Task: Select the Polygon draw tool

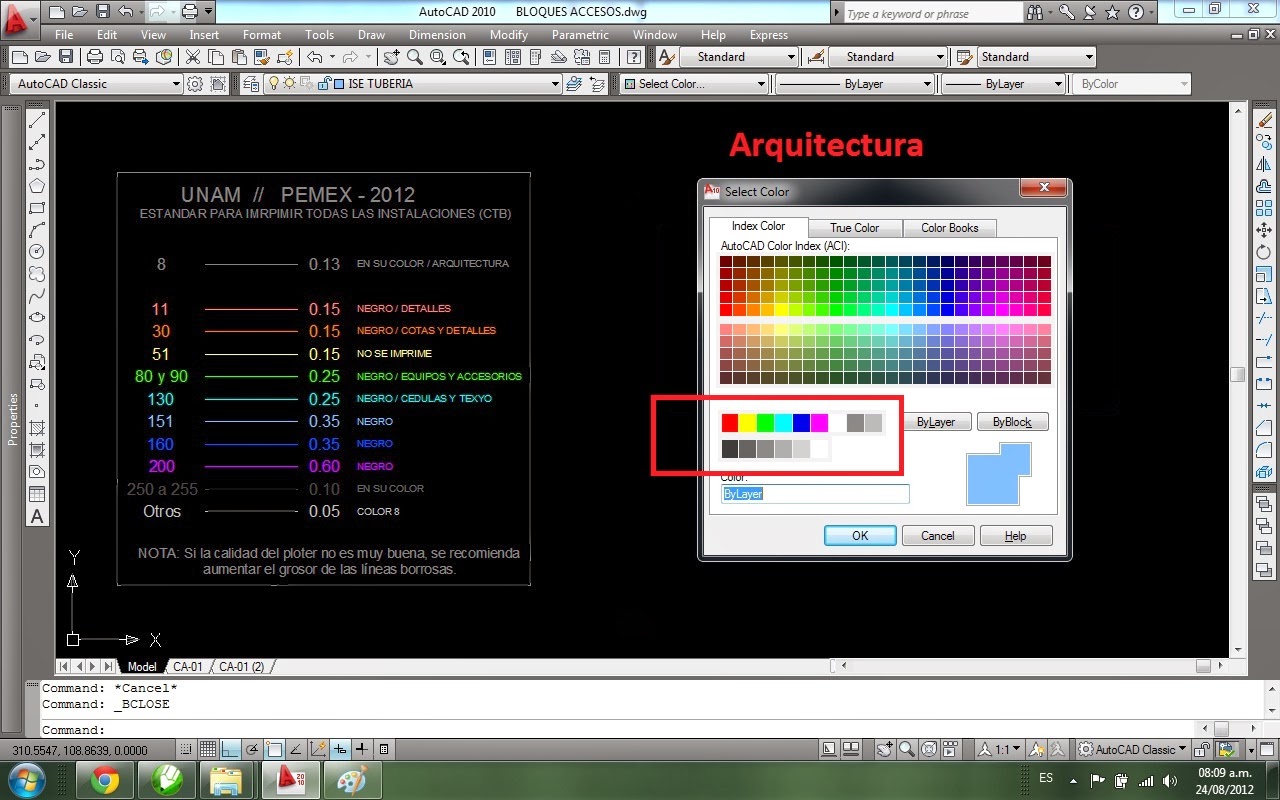Action: click(x=37, y=186)
